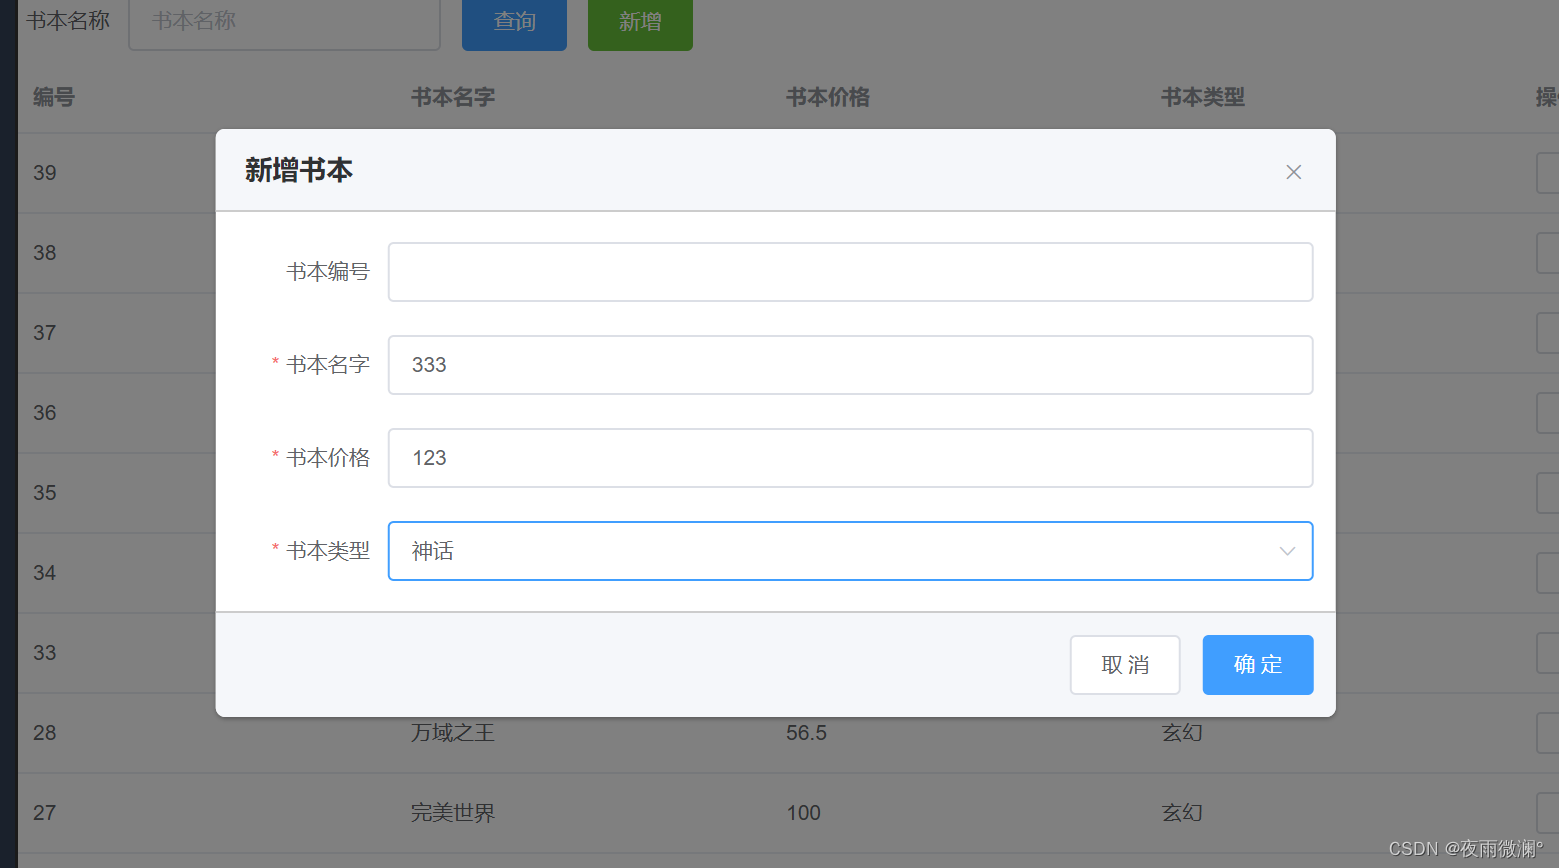Viewport: 1559px width, 868px height.
Task: Select row number 27
Action: 45,813
